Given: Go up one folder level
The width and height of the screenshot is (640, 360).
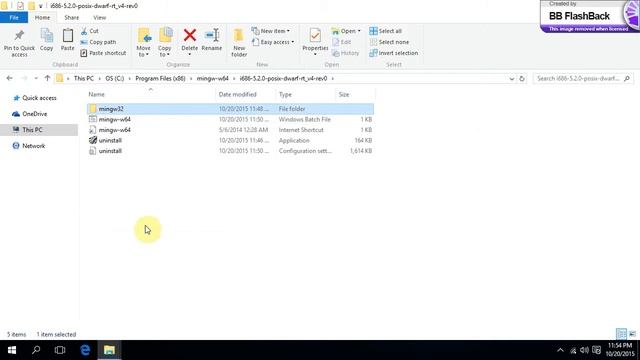Looking at the screenshot, I should coord(47,78).
